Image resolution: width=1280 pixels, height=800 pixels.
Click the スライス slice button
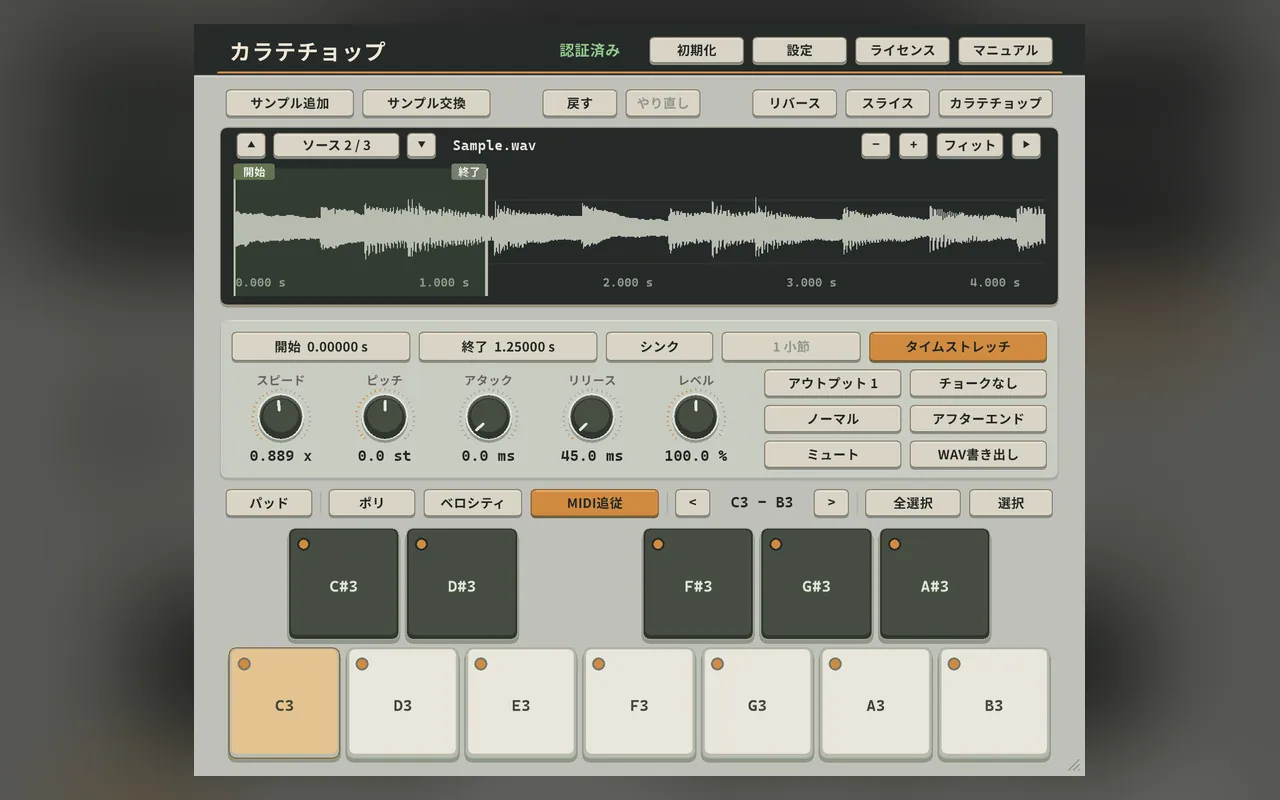(x=888, y=103)
